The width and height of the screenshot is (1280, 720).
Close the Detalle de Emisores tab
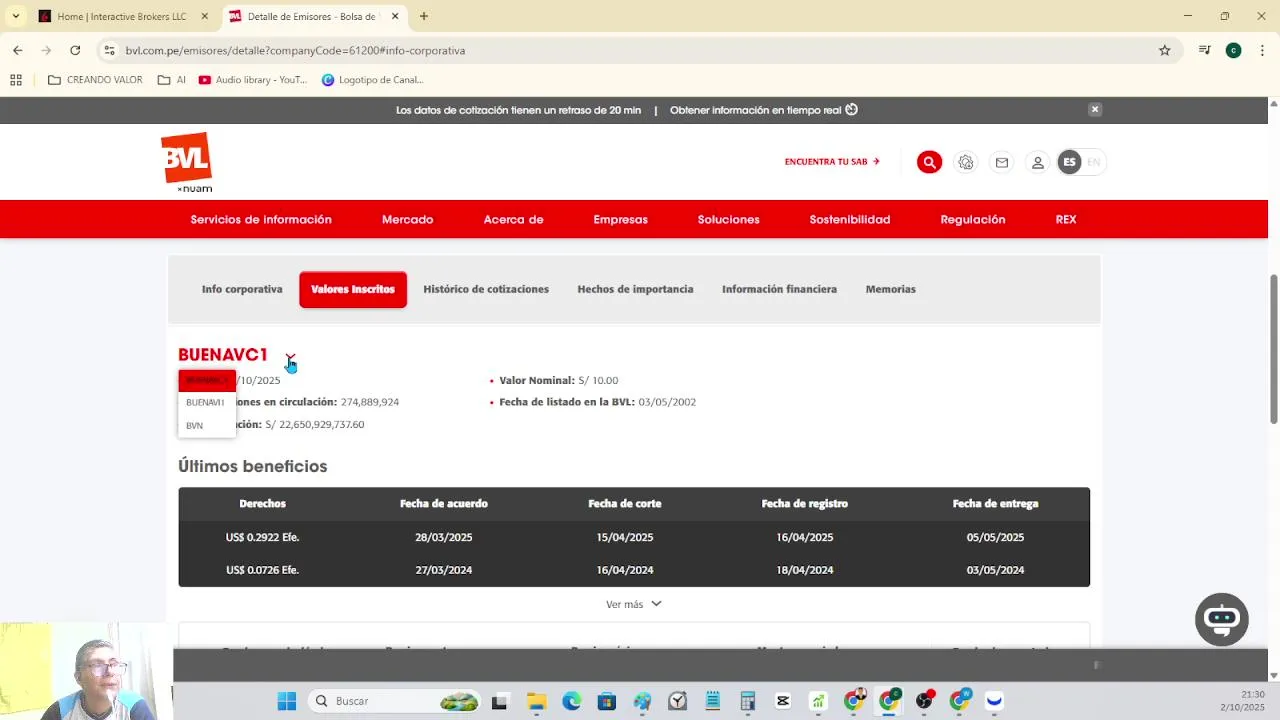coord(395,16)
